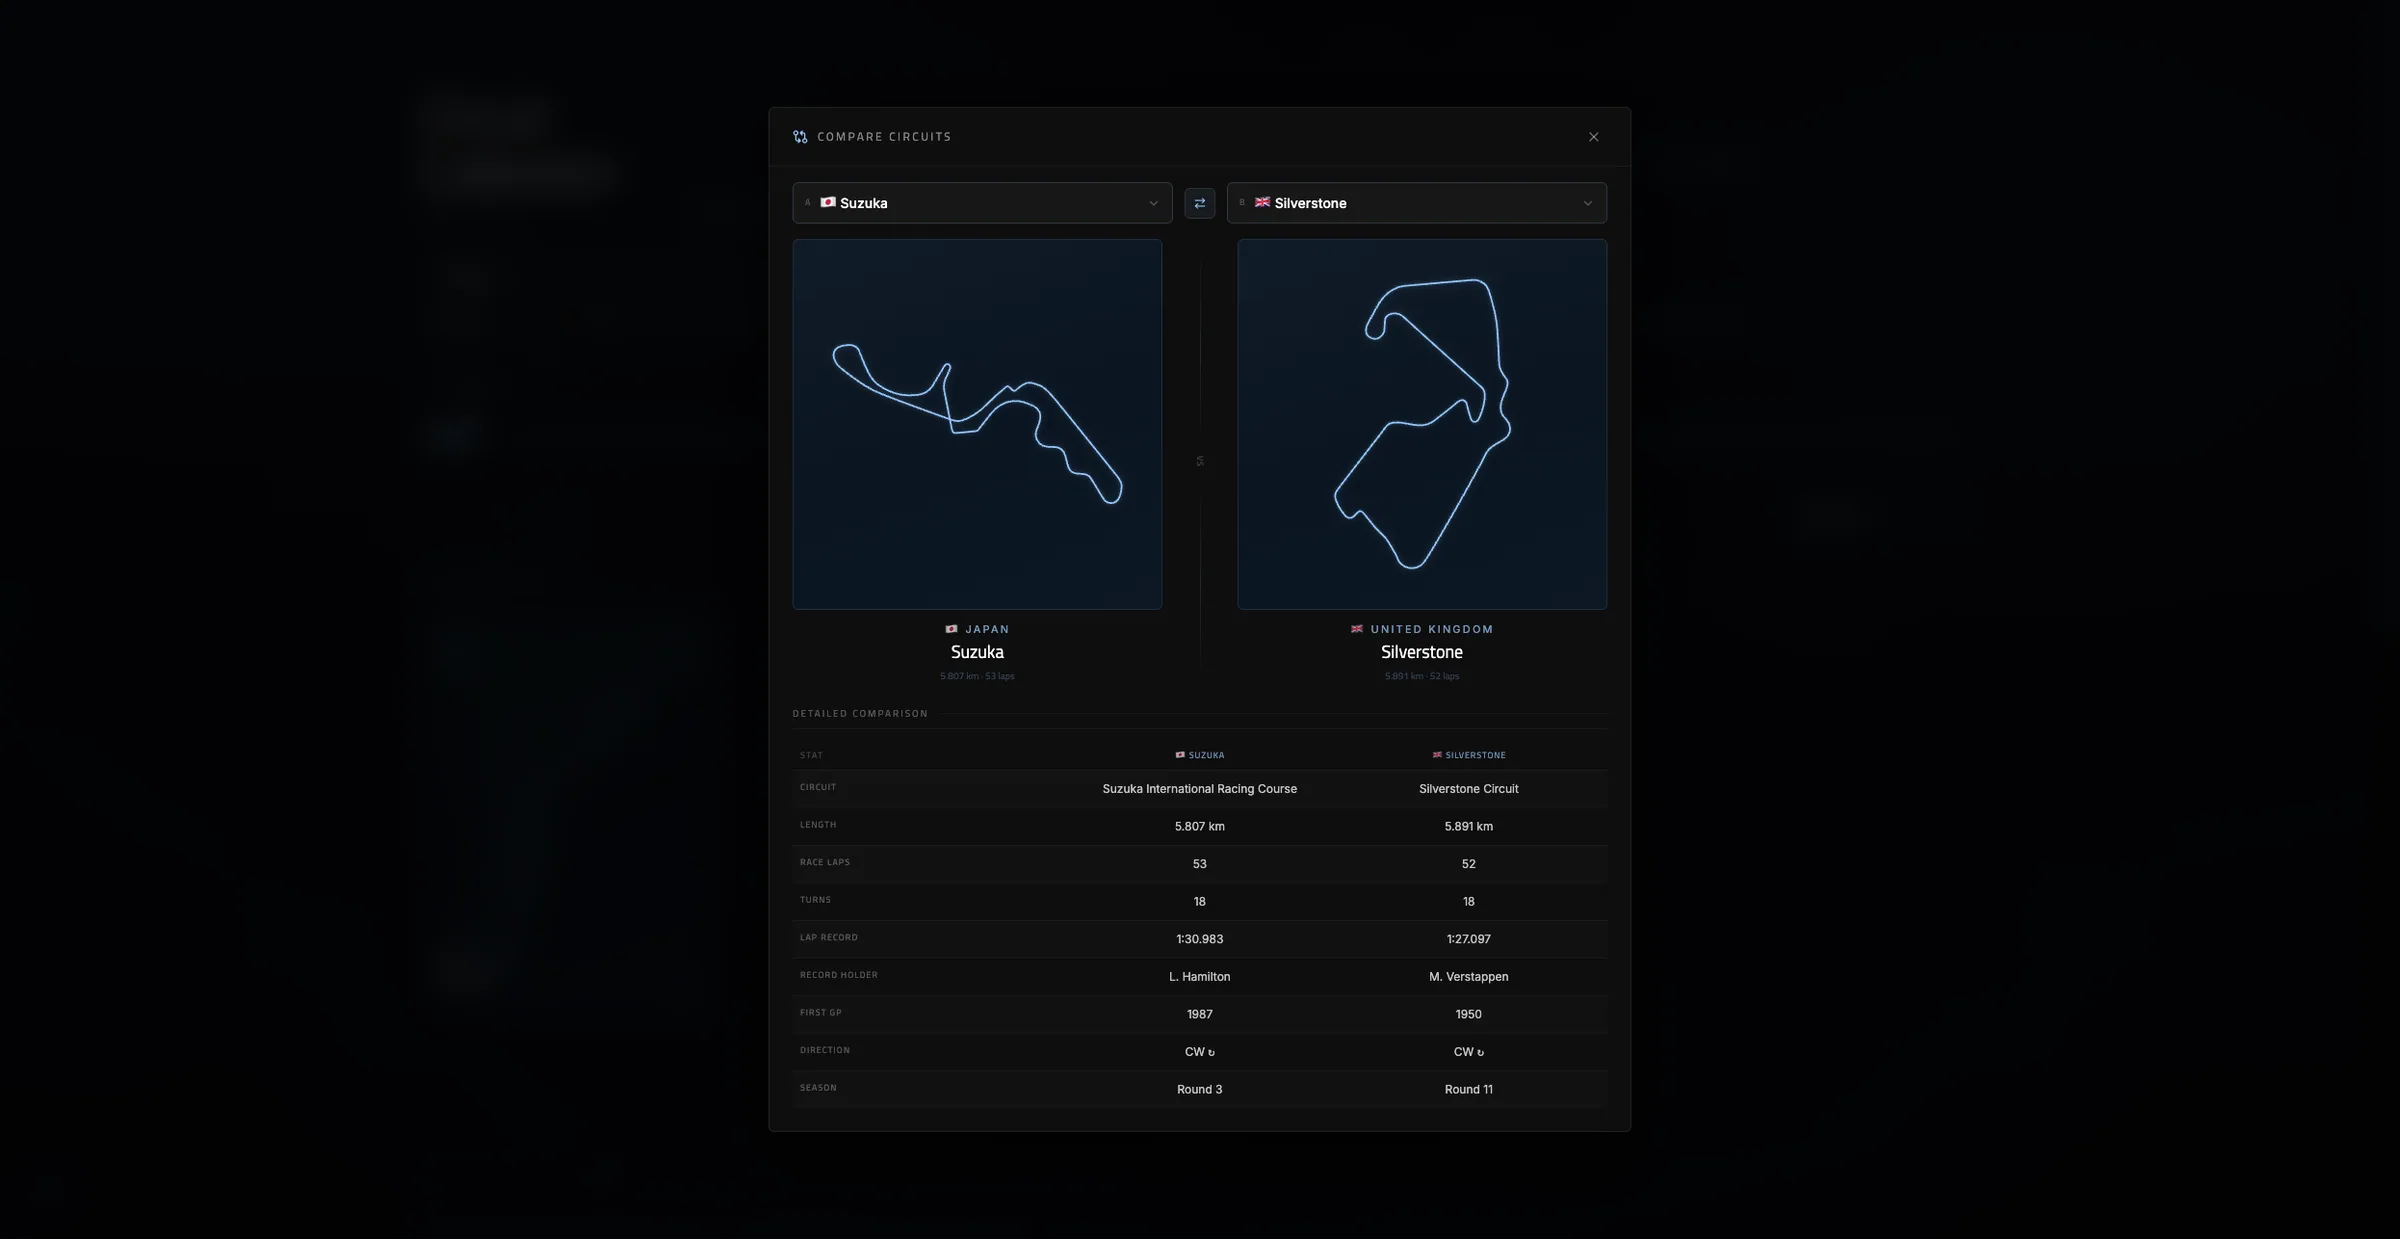Screen dimensions: 2400x1239
Task: Click the 'Round 11' season cell
Action: tap(1468, 1089)
